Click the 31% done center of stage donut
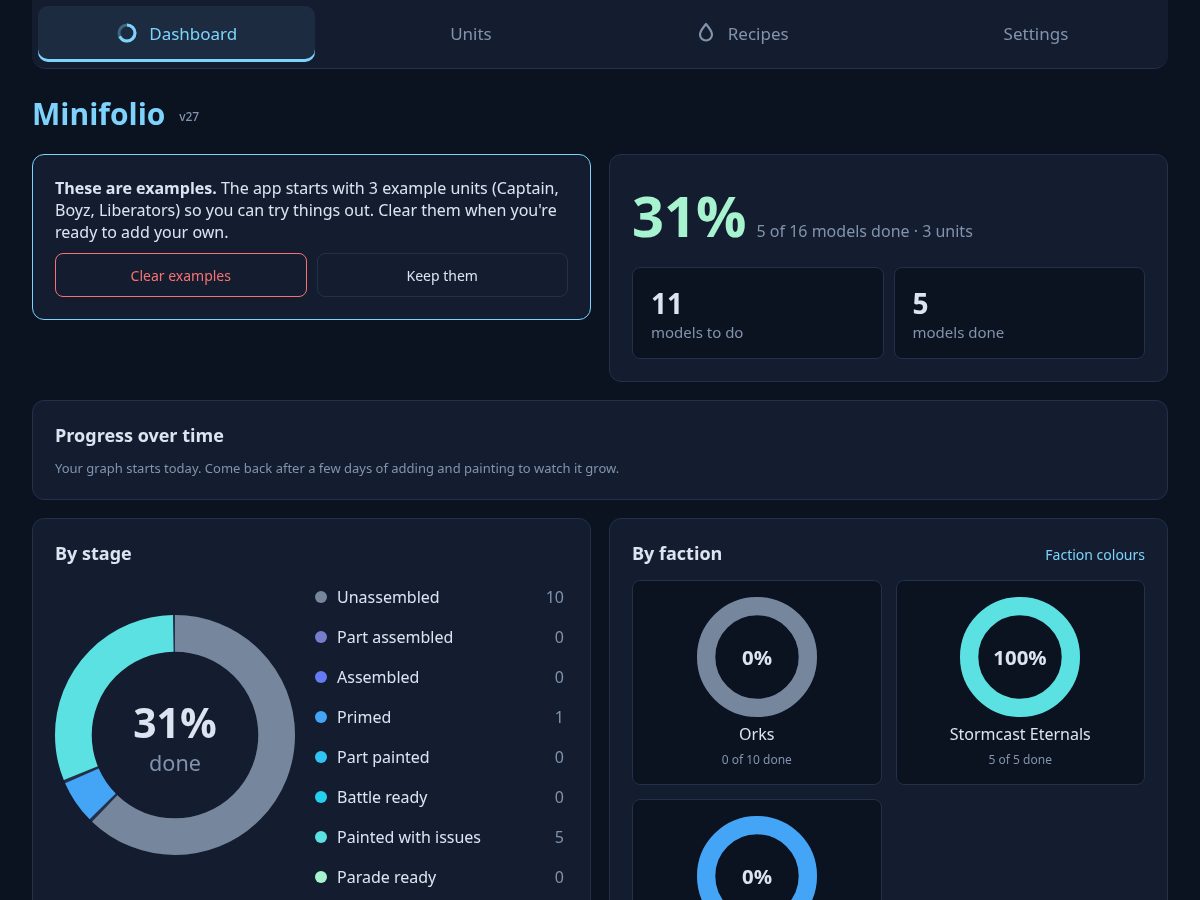 (175, 738)
